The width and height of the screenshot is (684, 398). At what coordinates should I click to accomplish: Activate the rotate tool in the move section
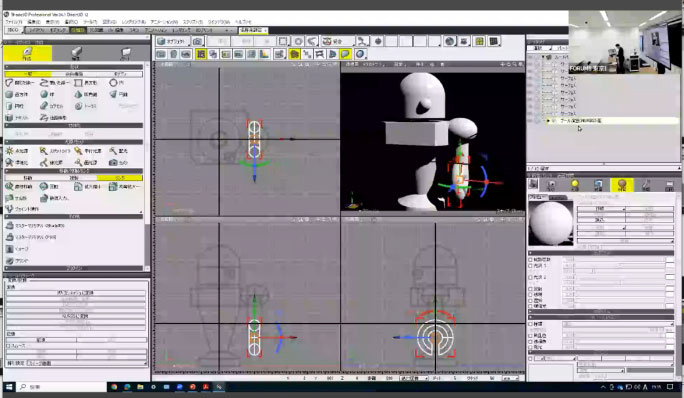pyautogui.click(x=49, y=187)
